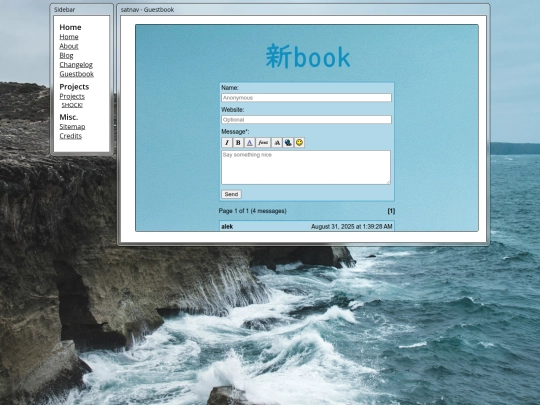This screenshot has width=540, height=405.
Task: Click the alek message author name
Action: pos(227,227)
